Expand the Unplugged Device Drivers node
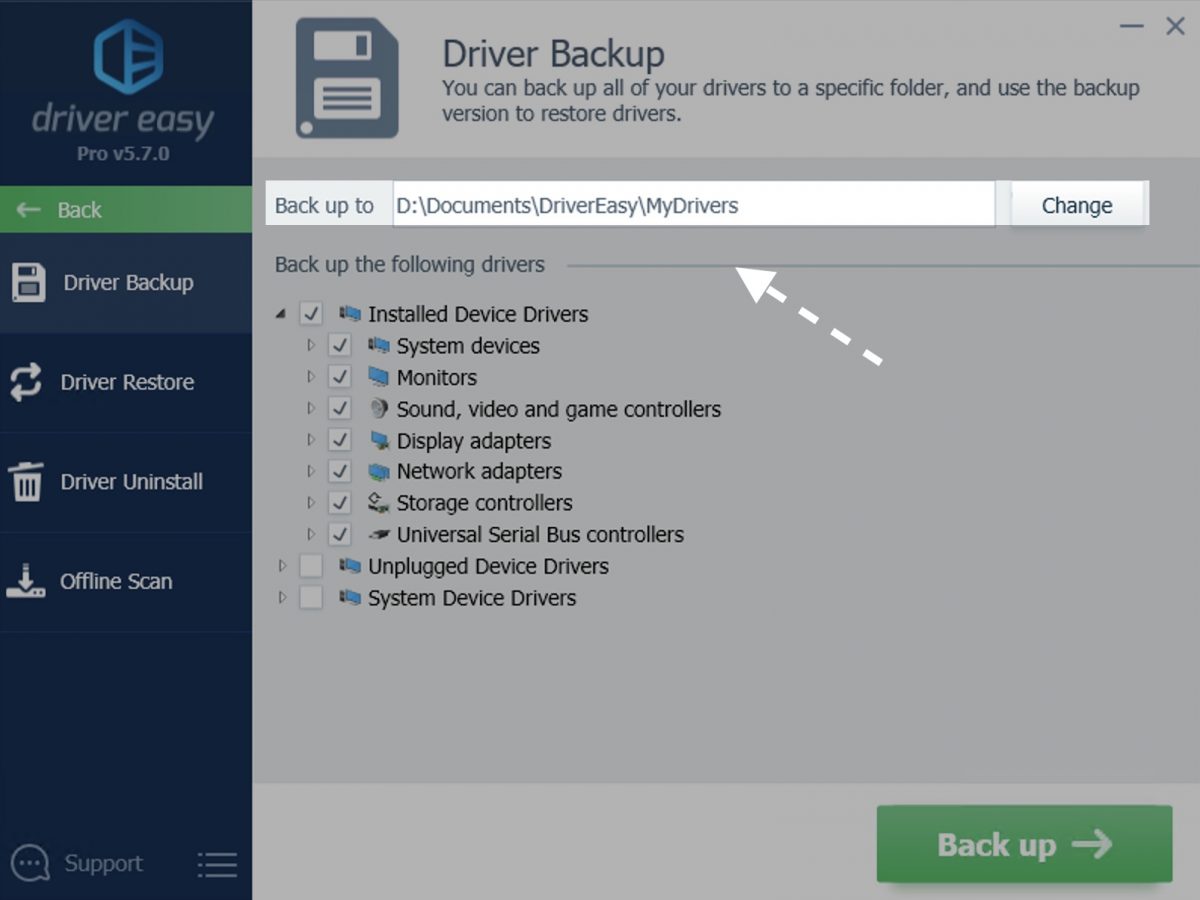The width and height of the screenshot is (1200, 900). pyautogui.click(x=282, y=566)
